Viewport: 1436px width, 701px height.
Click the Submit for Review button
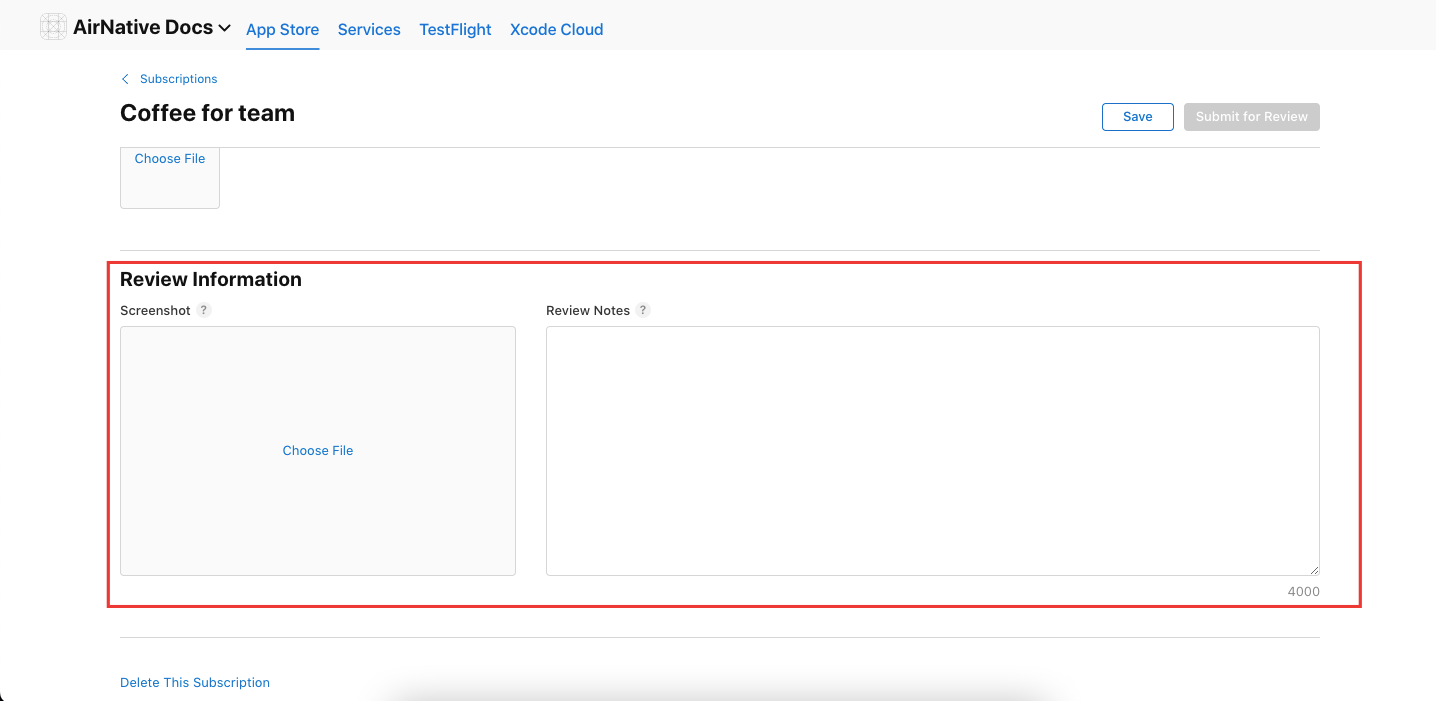[x=1252, y=117]
